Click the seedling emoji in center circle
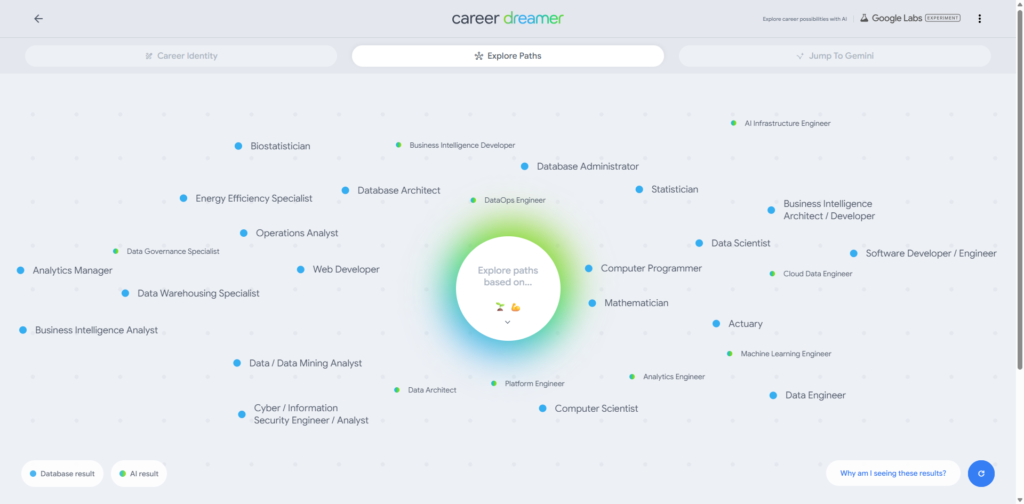The image size is (1024, 504). tap(500, 307)
